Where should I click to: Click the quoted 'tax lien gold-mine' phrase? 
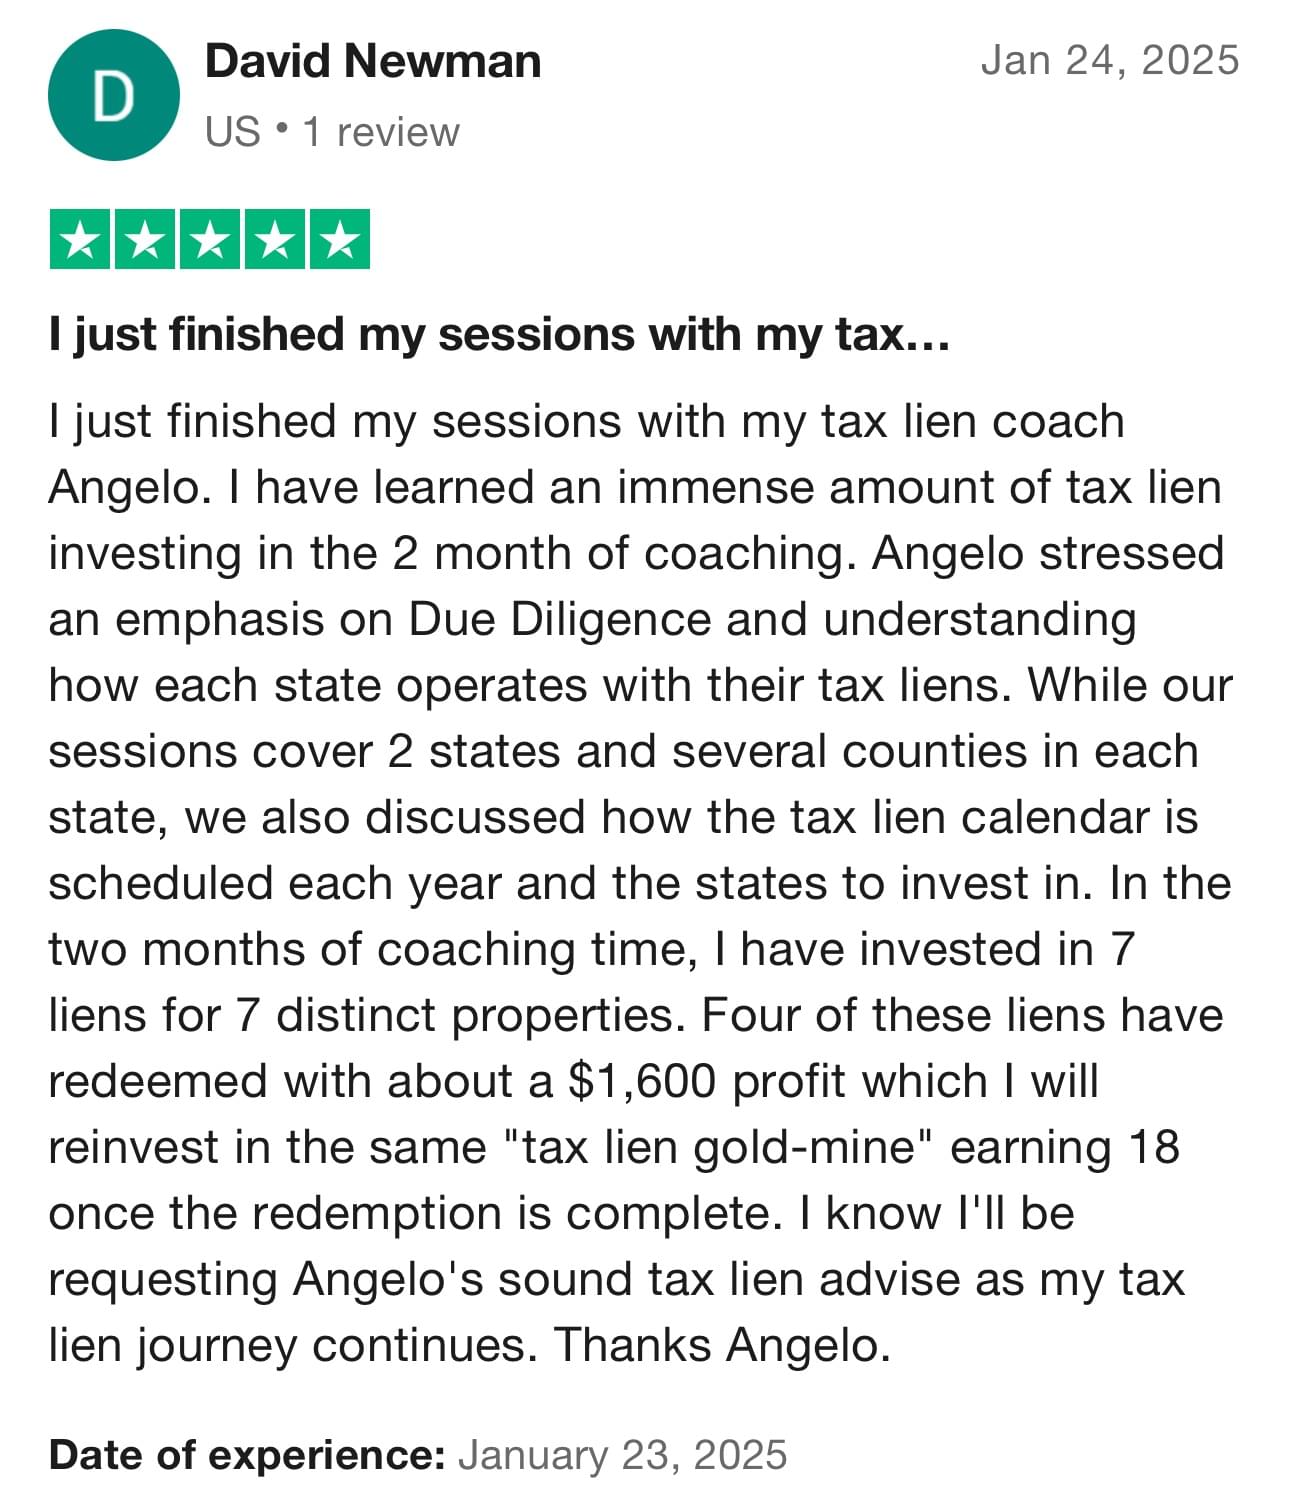pos(719,1147)
